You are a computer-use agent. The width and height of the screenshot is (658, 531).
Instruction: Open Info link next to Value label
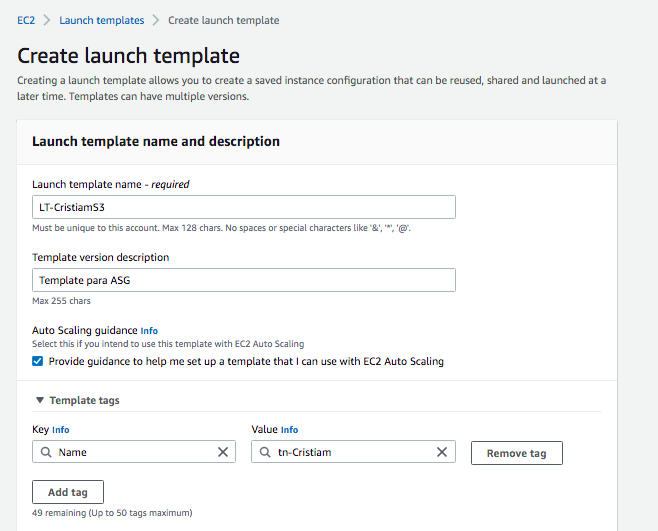click(289, 430)
